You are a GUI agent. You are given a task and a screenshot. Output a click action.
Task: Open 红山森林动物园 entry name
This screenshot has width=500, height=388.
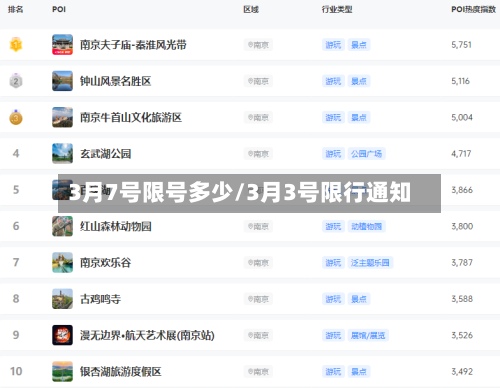(x=116, y=226)
